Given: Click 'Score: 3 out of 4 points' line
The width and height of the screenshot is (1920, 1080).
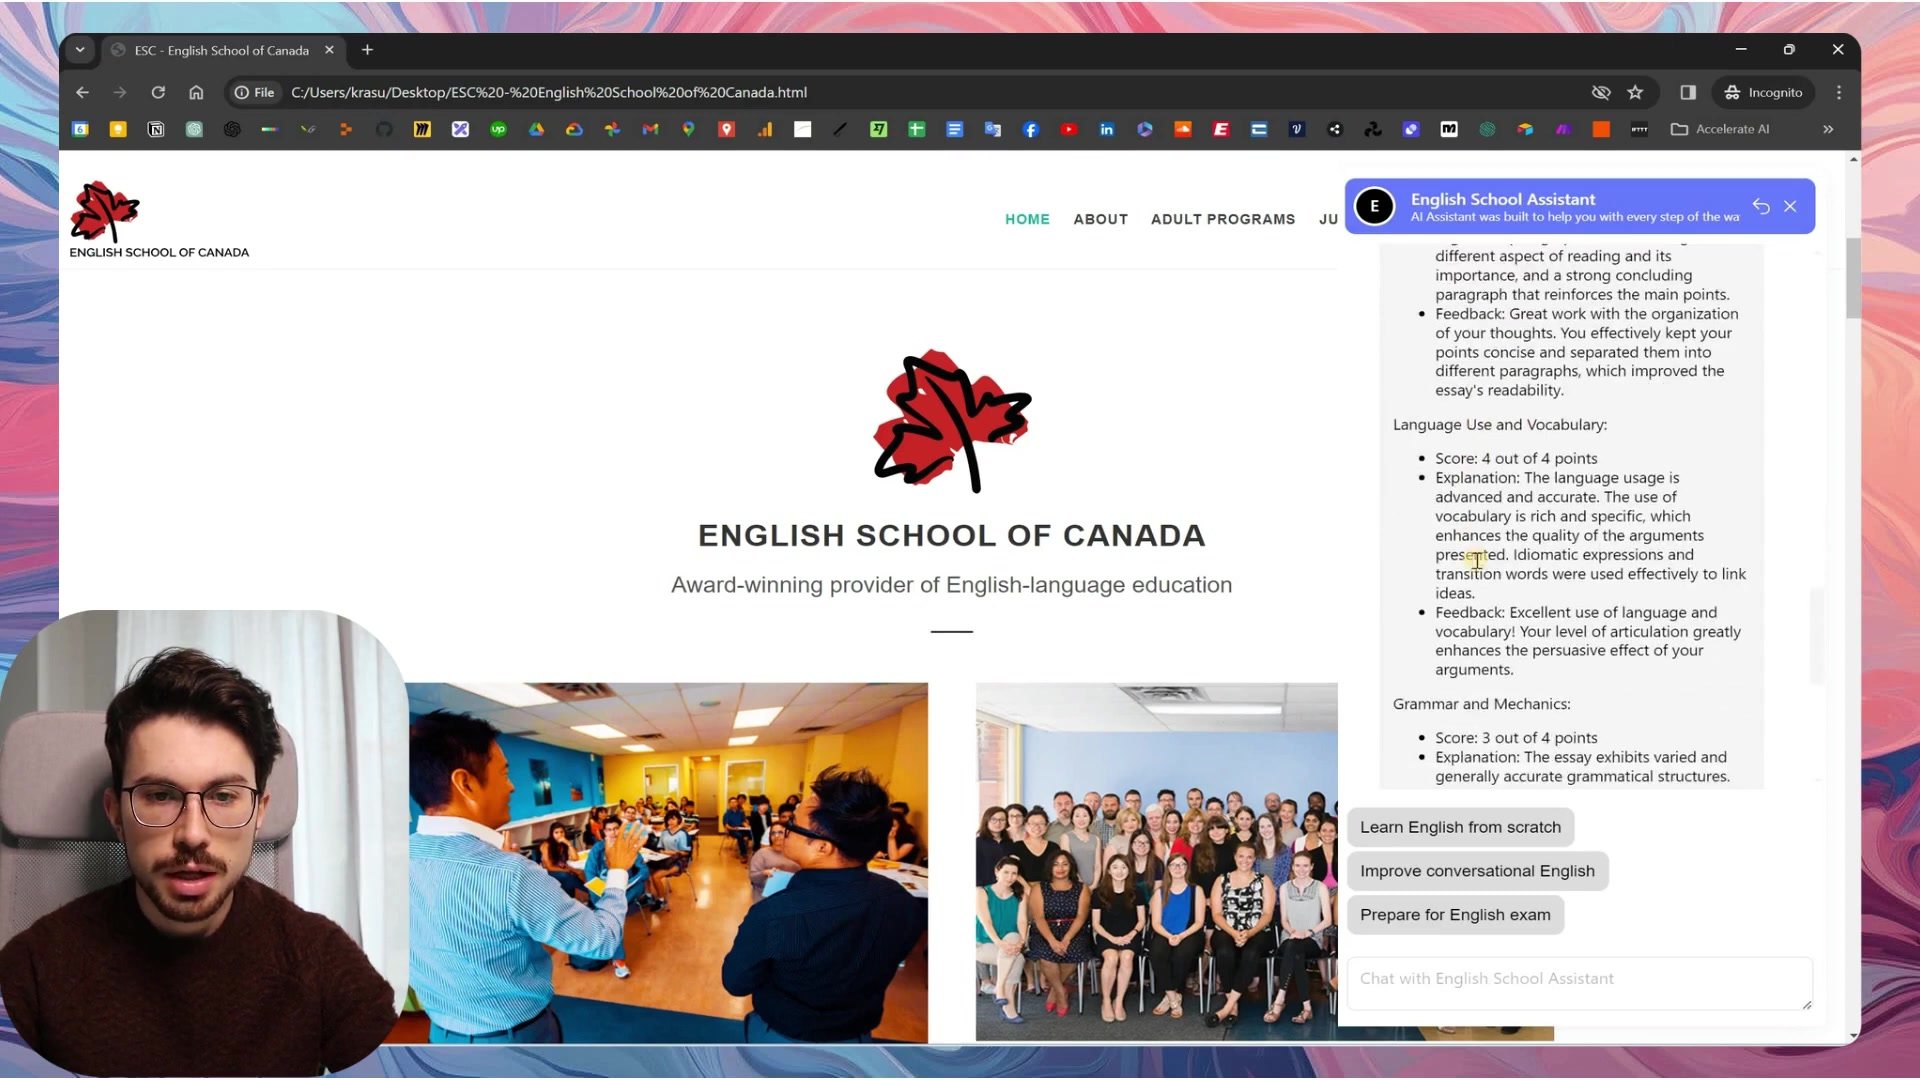Looking at the screenshot, I should pos(1516,738).
